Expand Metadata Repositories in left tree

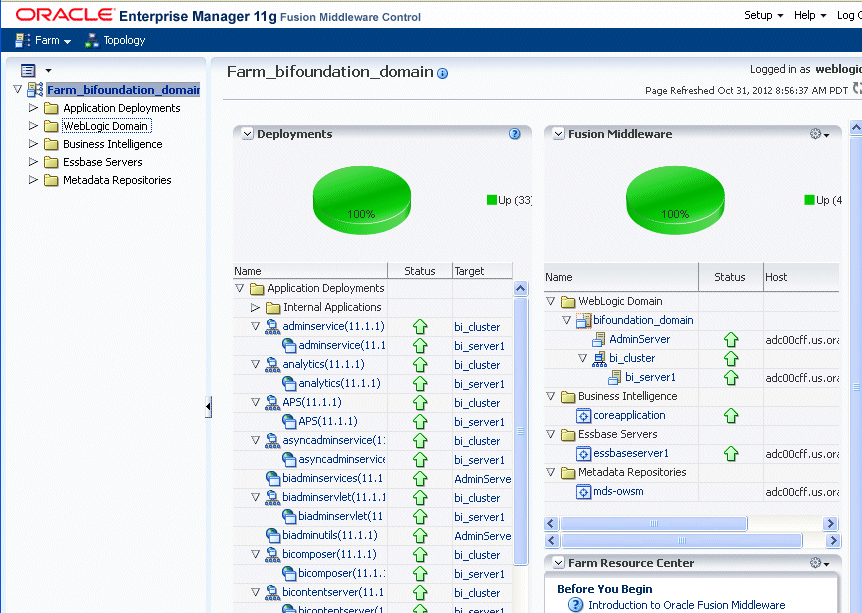tap(33, 180)
